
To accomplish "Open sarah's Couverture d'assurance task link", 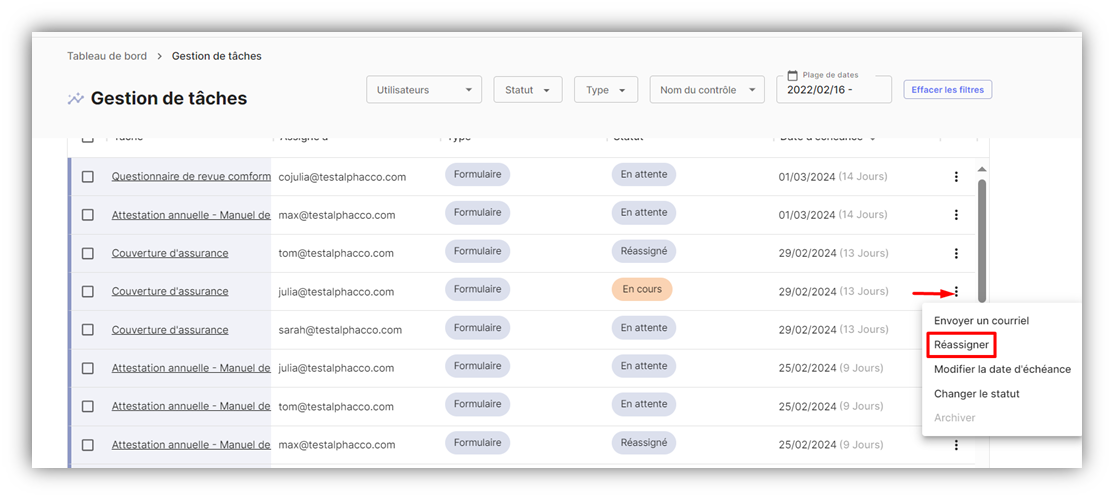I will [170, 330].
